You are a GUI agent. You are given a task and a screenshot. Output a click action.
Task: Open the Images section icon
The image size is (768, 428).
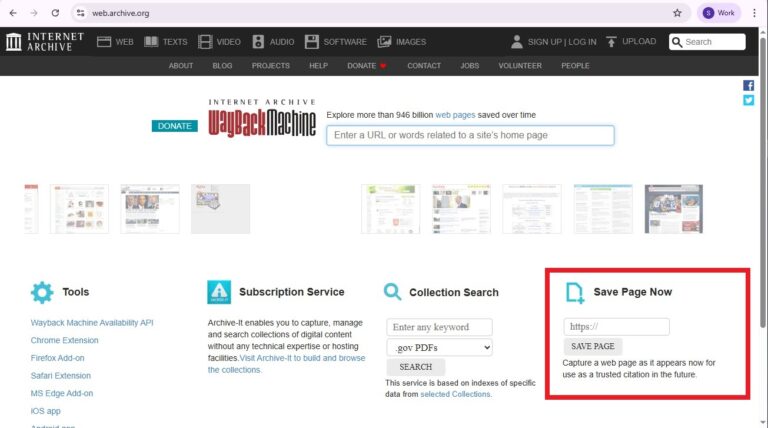pos(384,42)
